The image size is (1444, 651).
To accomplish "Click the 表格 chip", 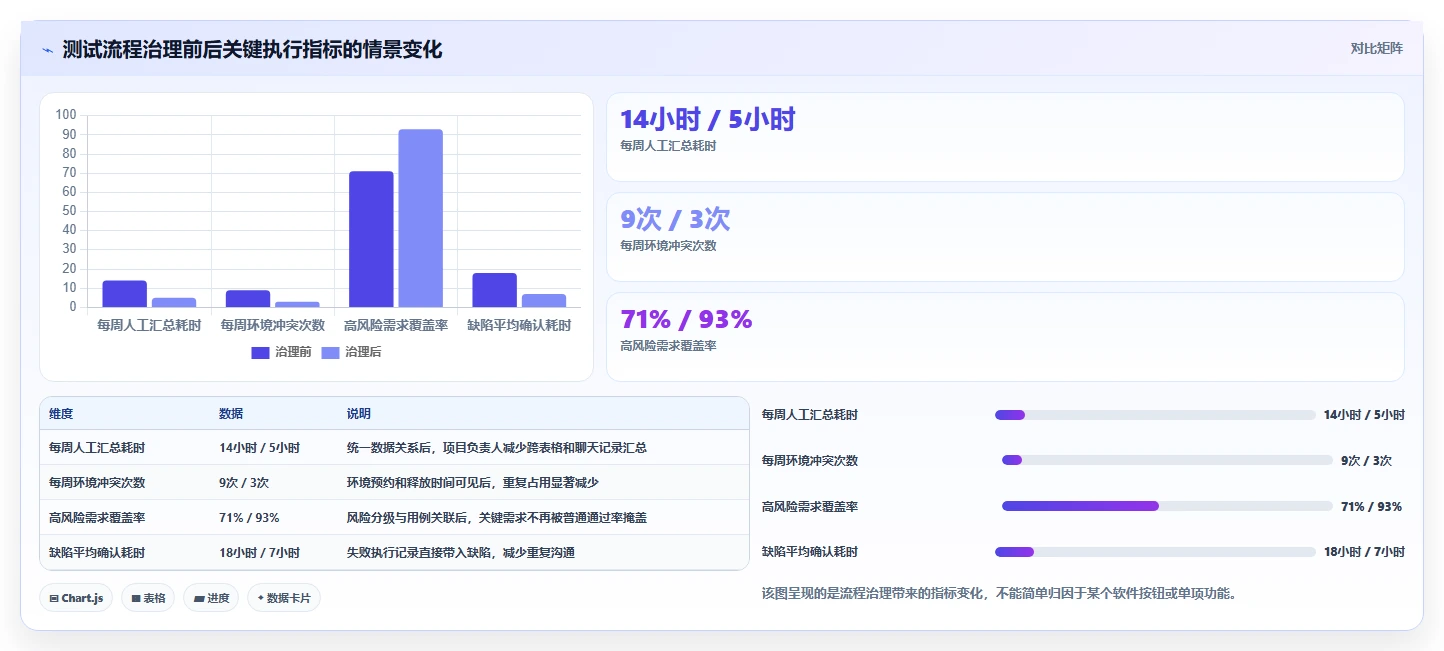I will coord(148,598).
